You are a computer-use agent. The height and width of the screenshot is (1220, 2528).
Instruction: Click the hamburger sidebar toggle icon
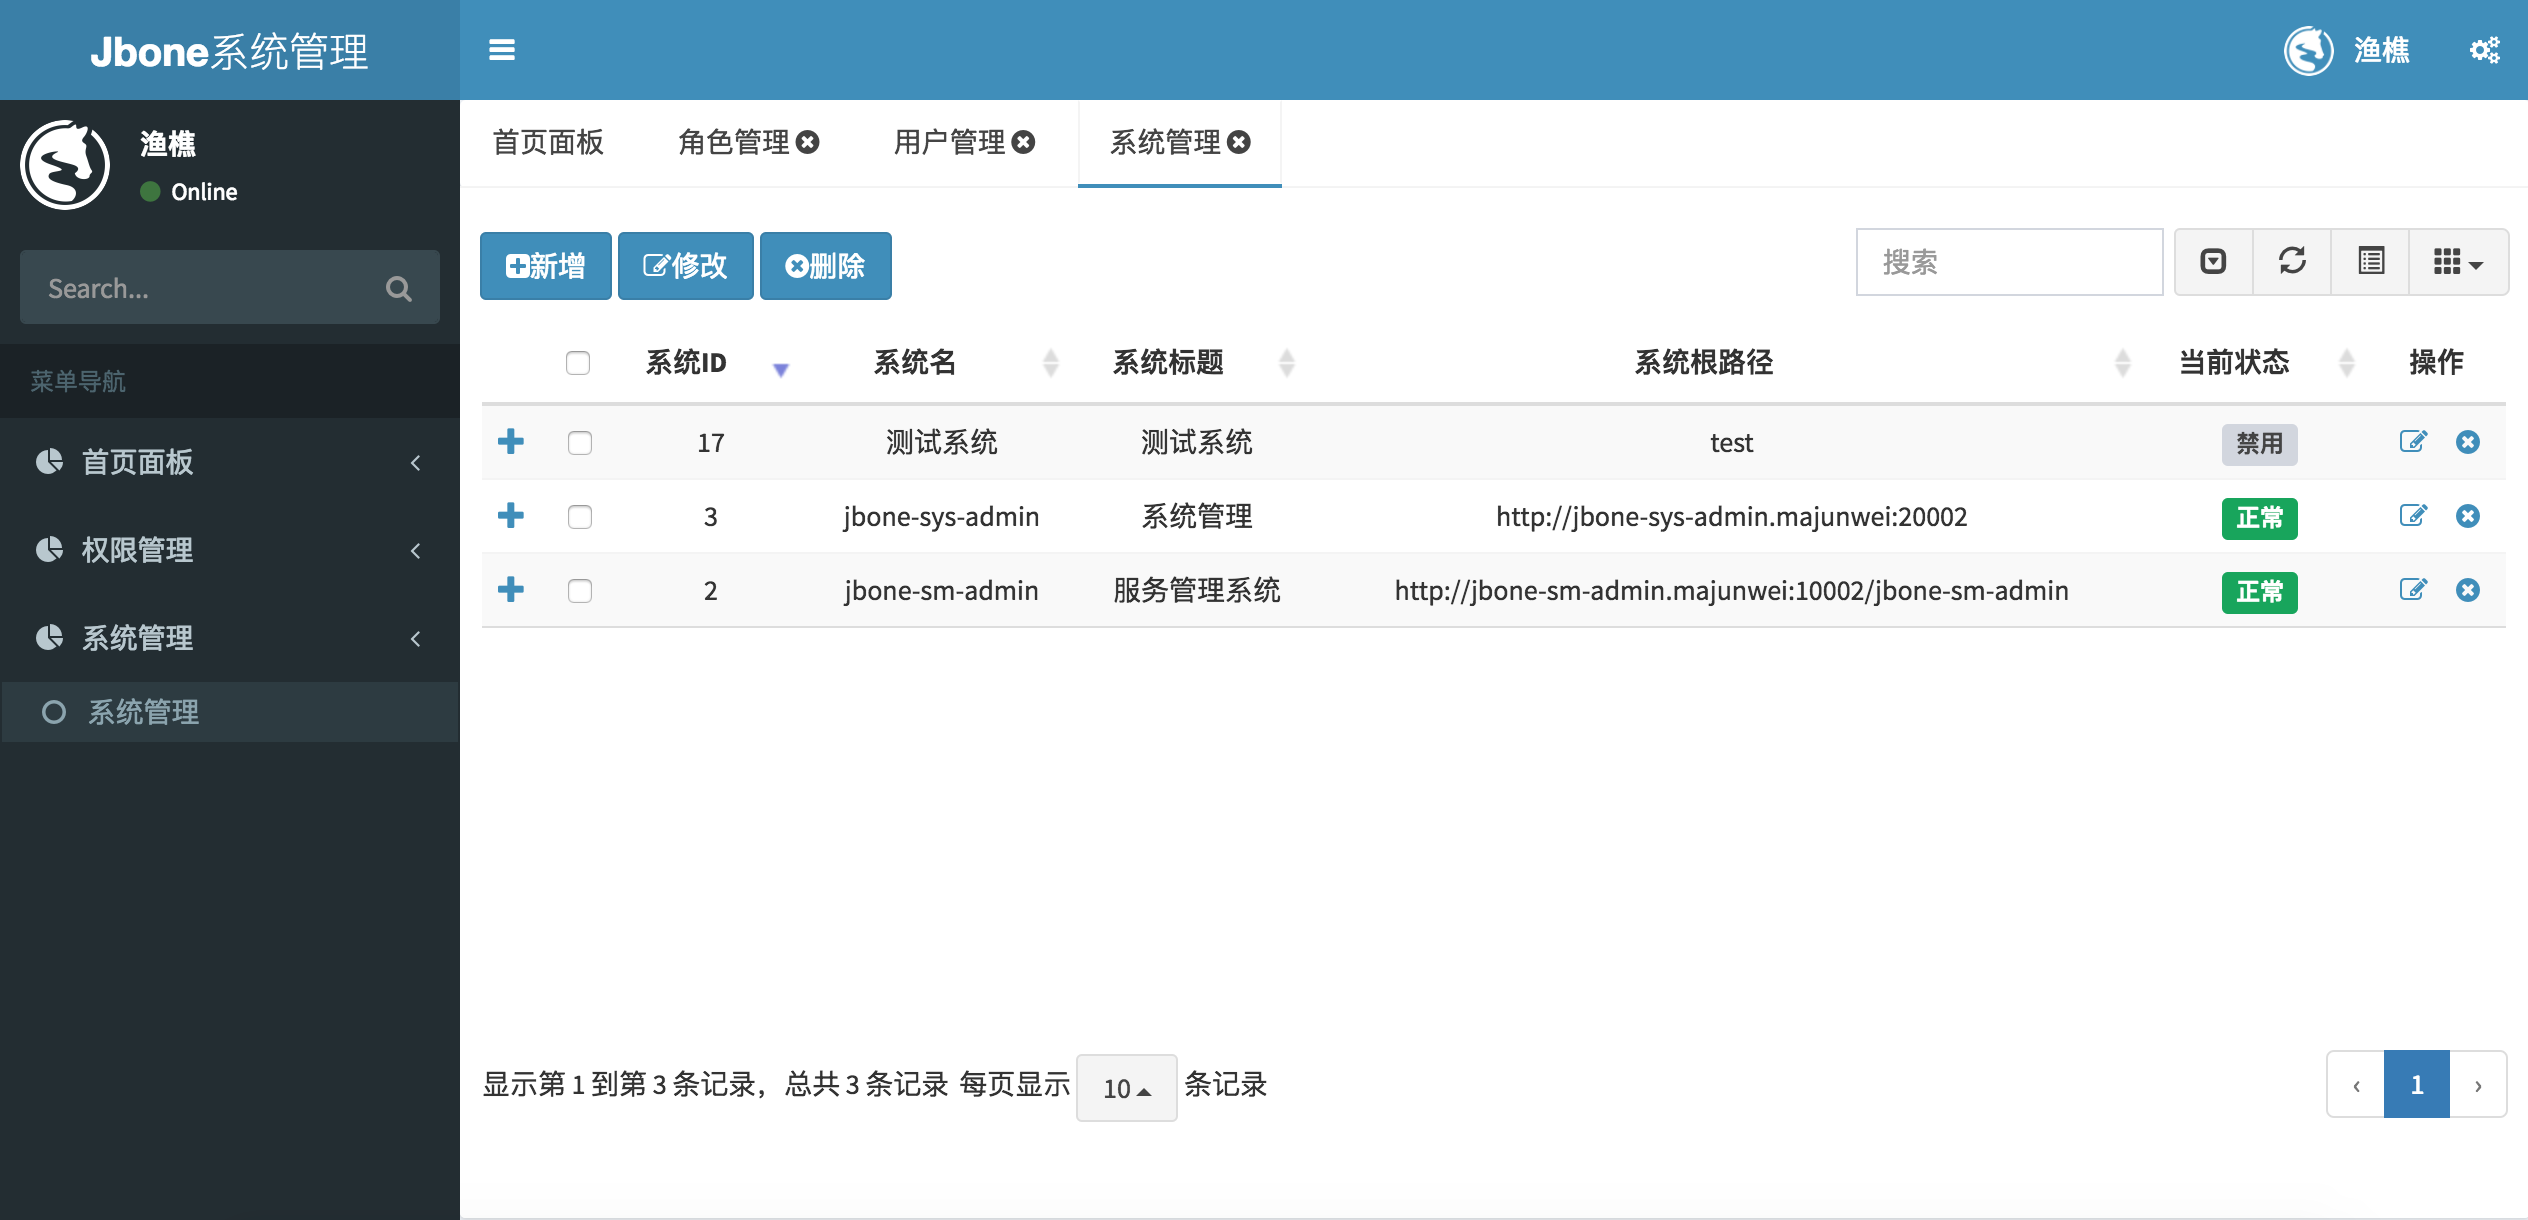pyautogui.click(x=501, y=50)
